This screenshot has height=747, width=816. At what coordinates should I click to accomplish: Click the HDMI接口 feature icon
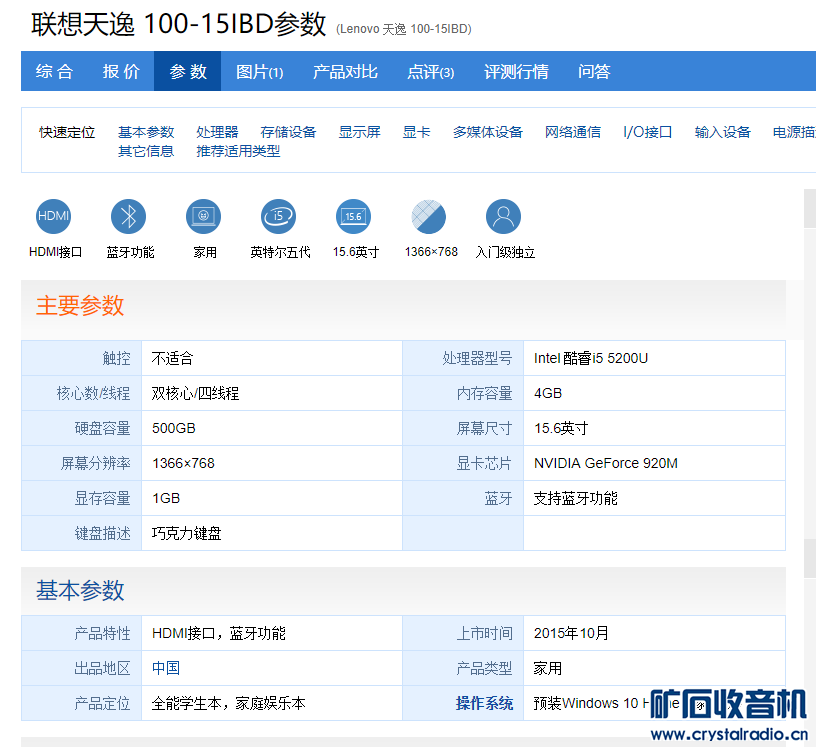coord(54,217)
